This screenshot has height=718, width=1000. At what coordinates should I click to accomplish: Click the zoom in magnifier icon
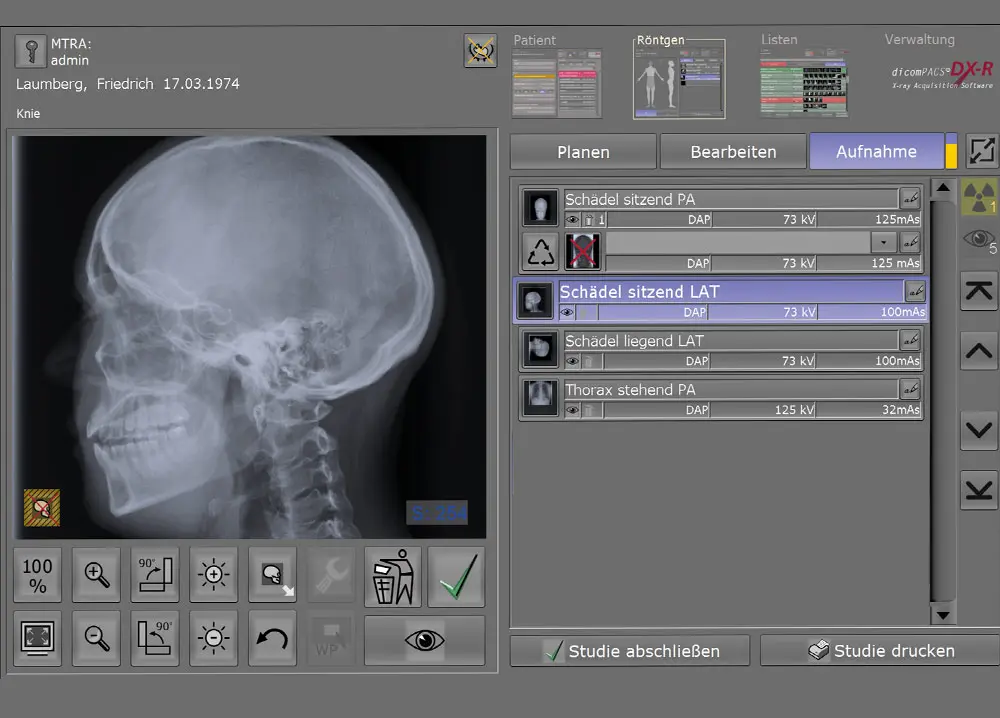(x=96, y=575)
